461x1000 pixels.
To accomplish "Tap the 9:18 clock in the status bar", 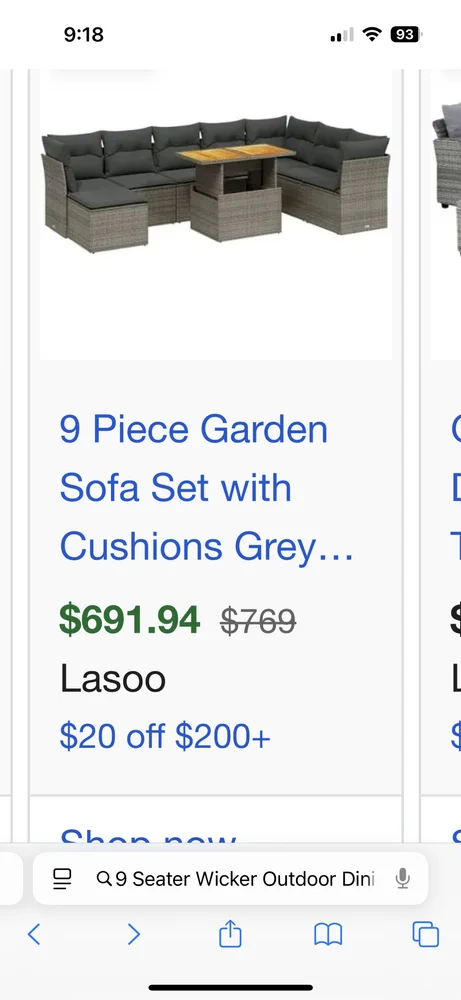I will pos(84,34).
